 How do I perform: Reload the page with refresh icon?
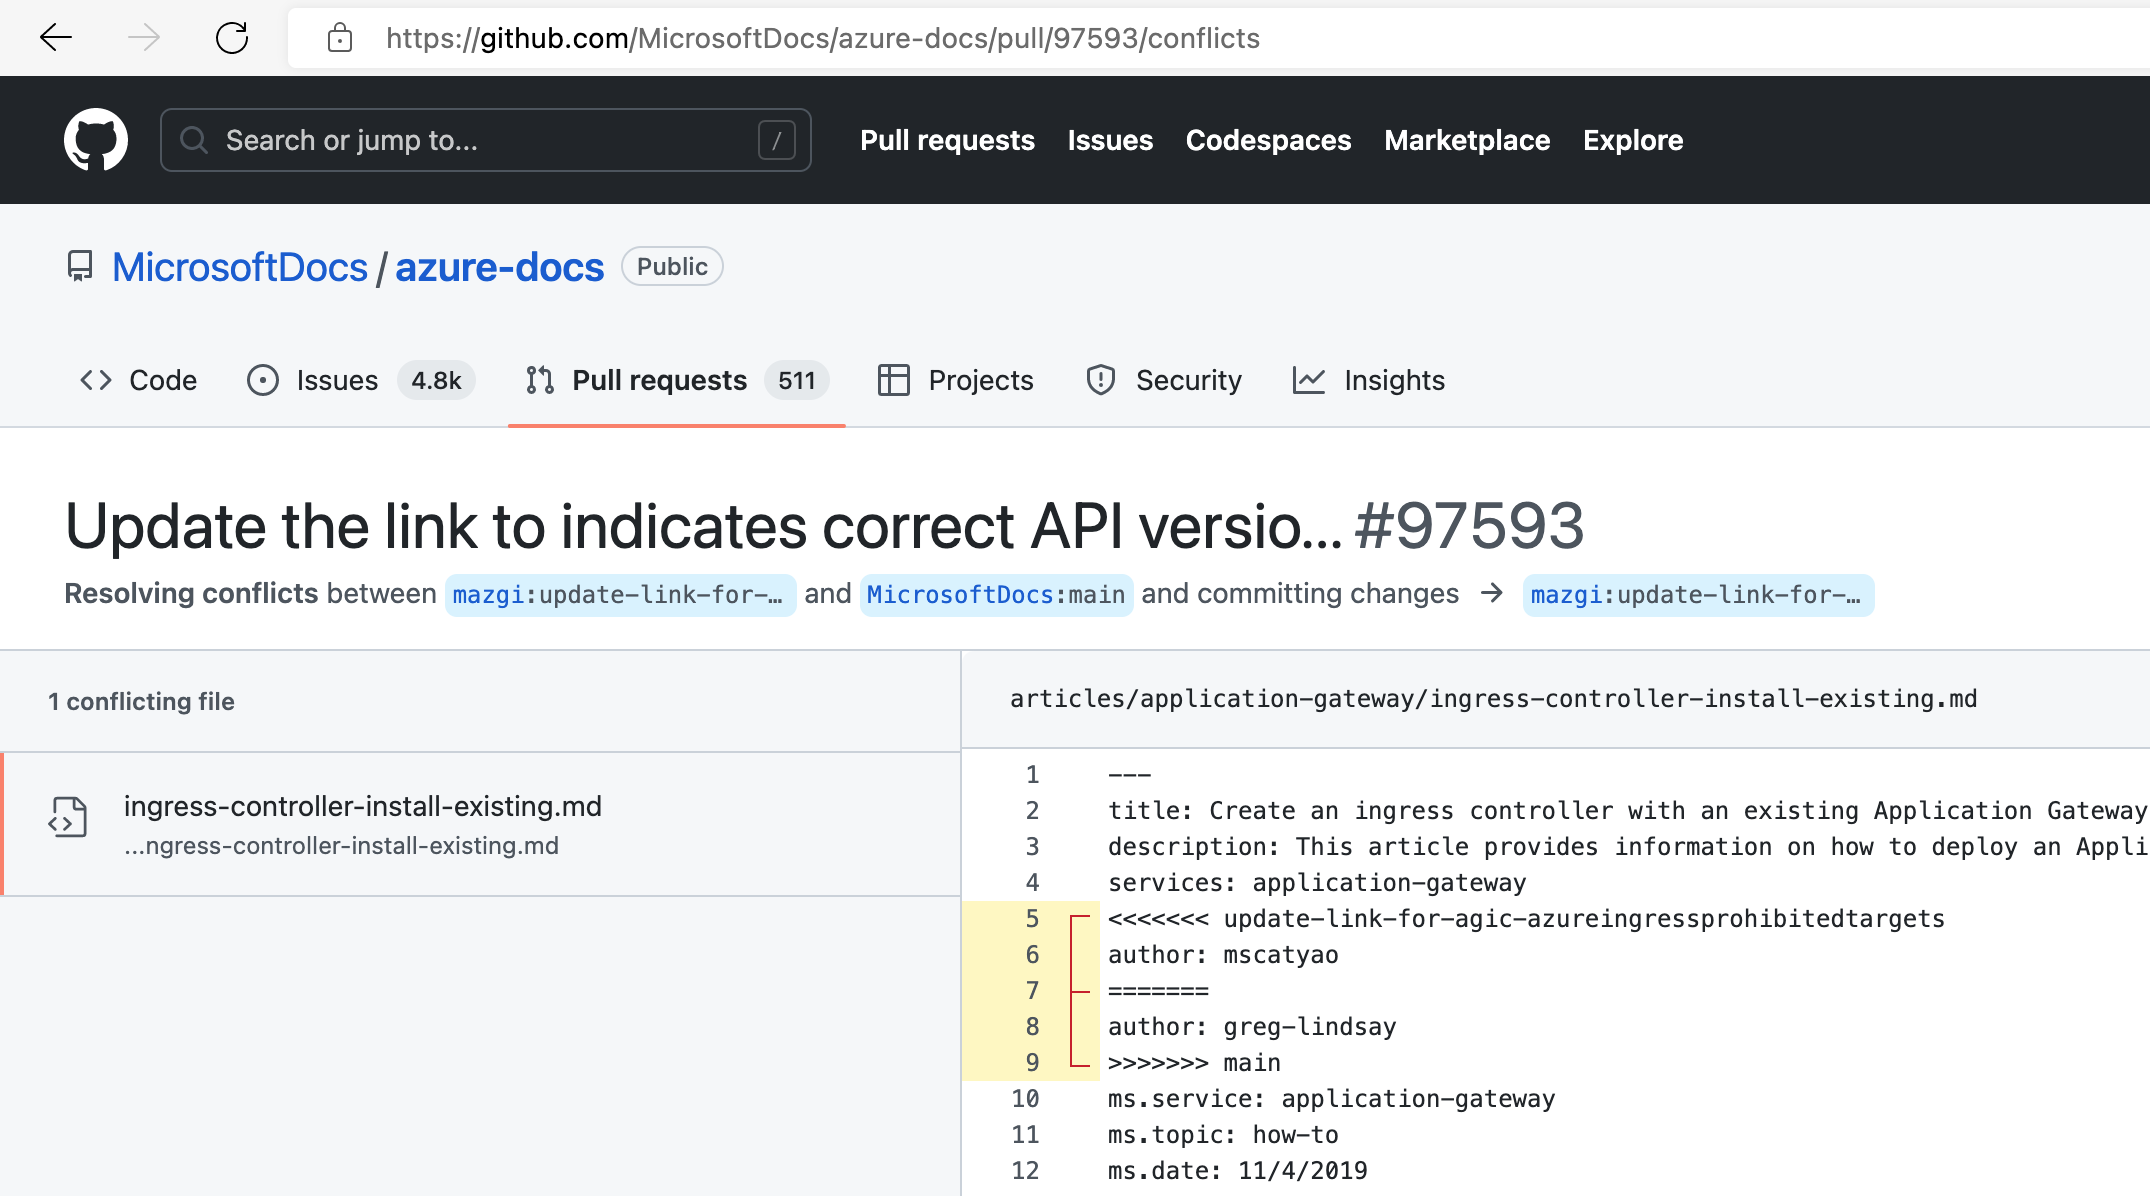232,38
